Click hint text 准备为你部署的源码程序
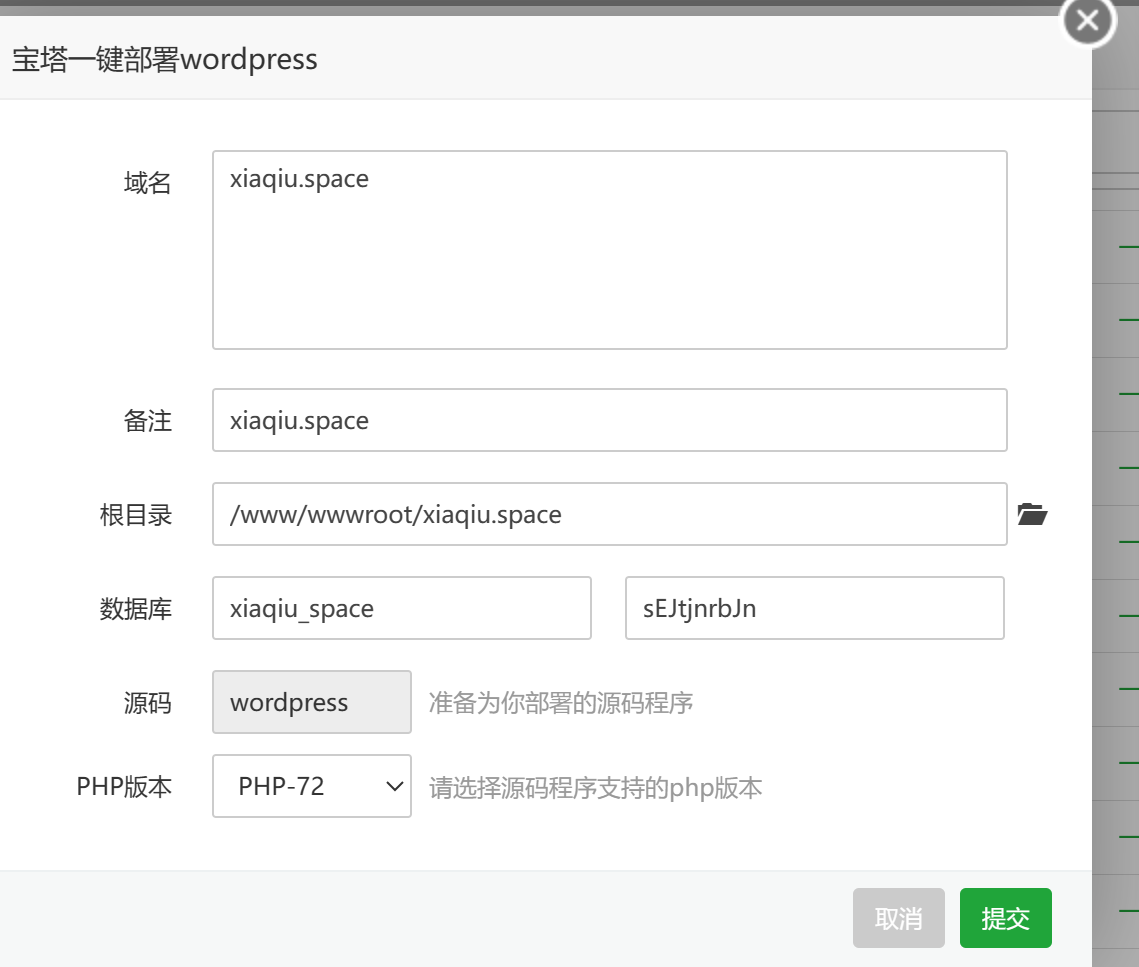 (x=561, y=703)
